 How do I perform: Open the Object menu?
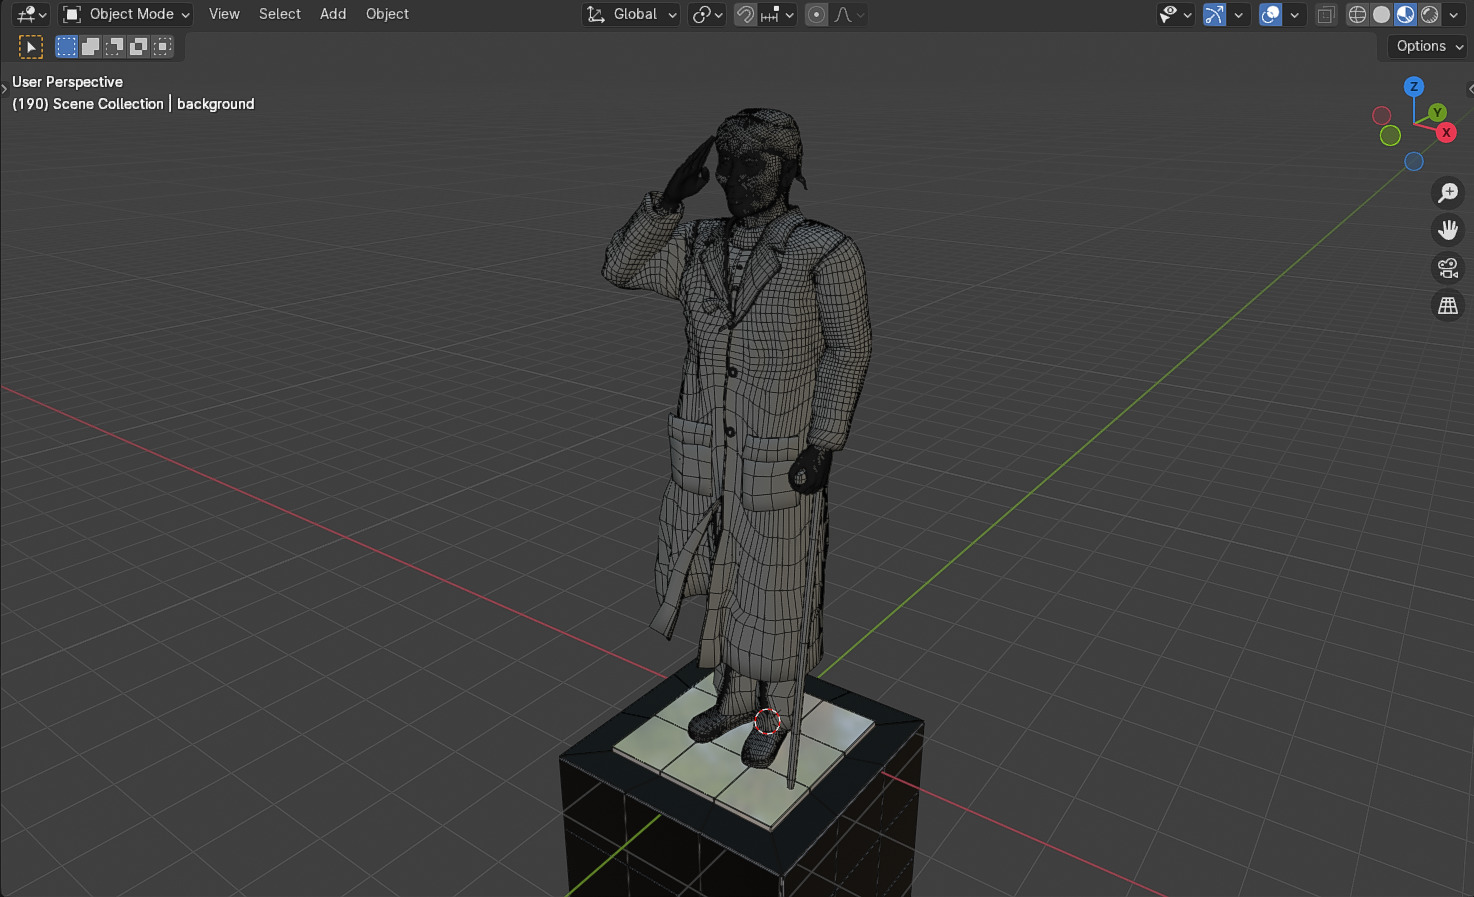(387, 14)
